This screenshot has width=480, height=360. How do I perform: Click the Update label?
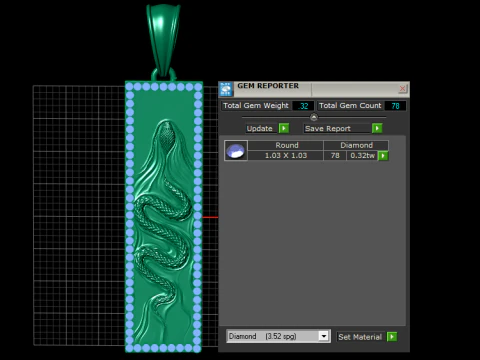pyautogui.click(x=260, y=129)
